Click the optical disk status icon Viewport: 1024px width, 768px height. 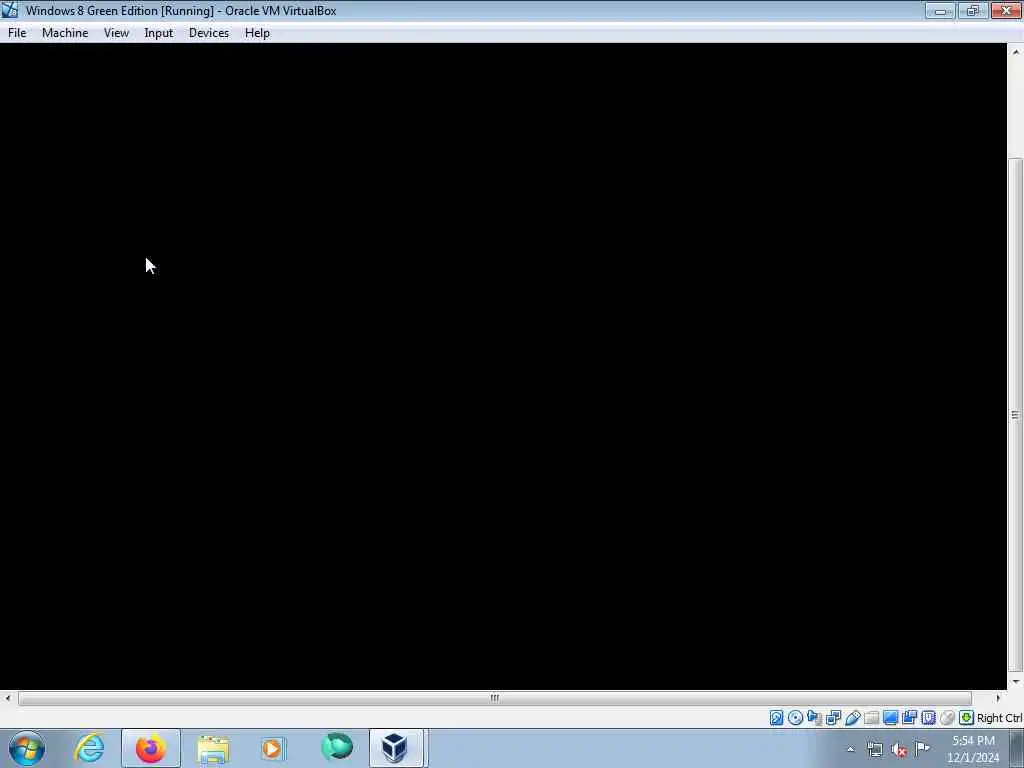pyautogui.click(x=795, y=718)
